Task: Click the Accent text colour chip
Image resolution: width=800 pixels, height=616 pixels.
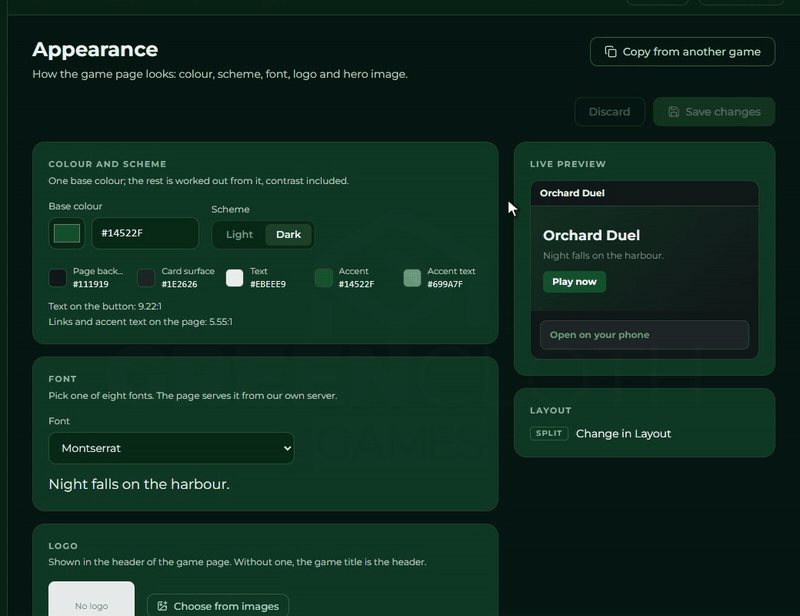Action: [x=412, y=278]
